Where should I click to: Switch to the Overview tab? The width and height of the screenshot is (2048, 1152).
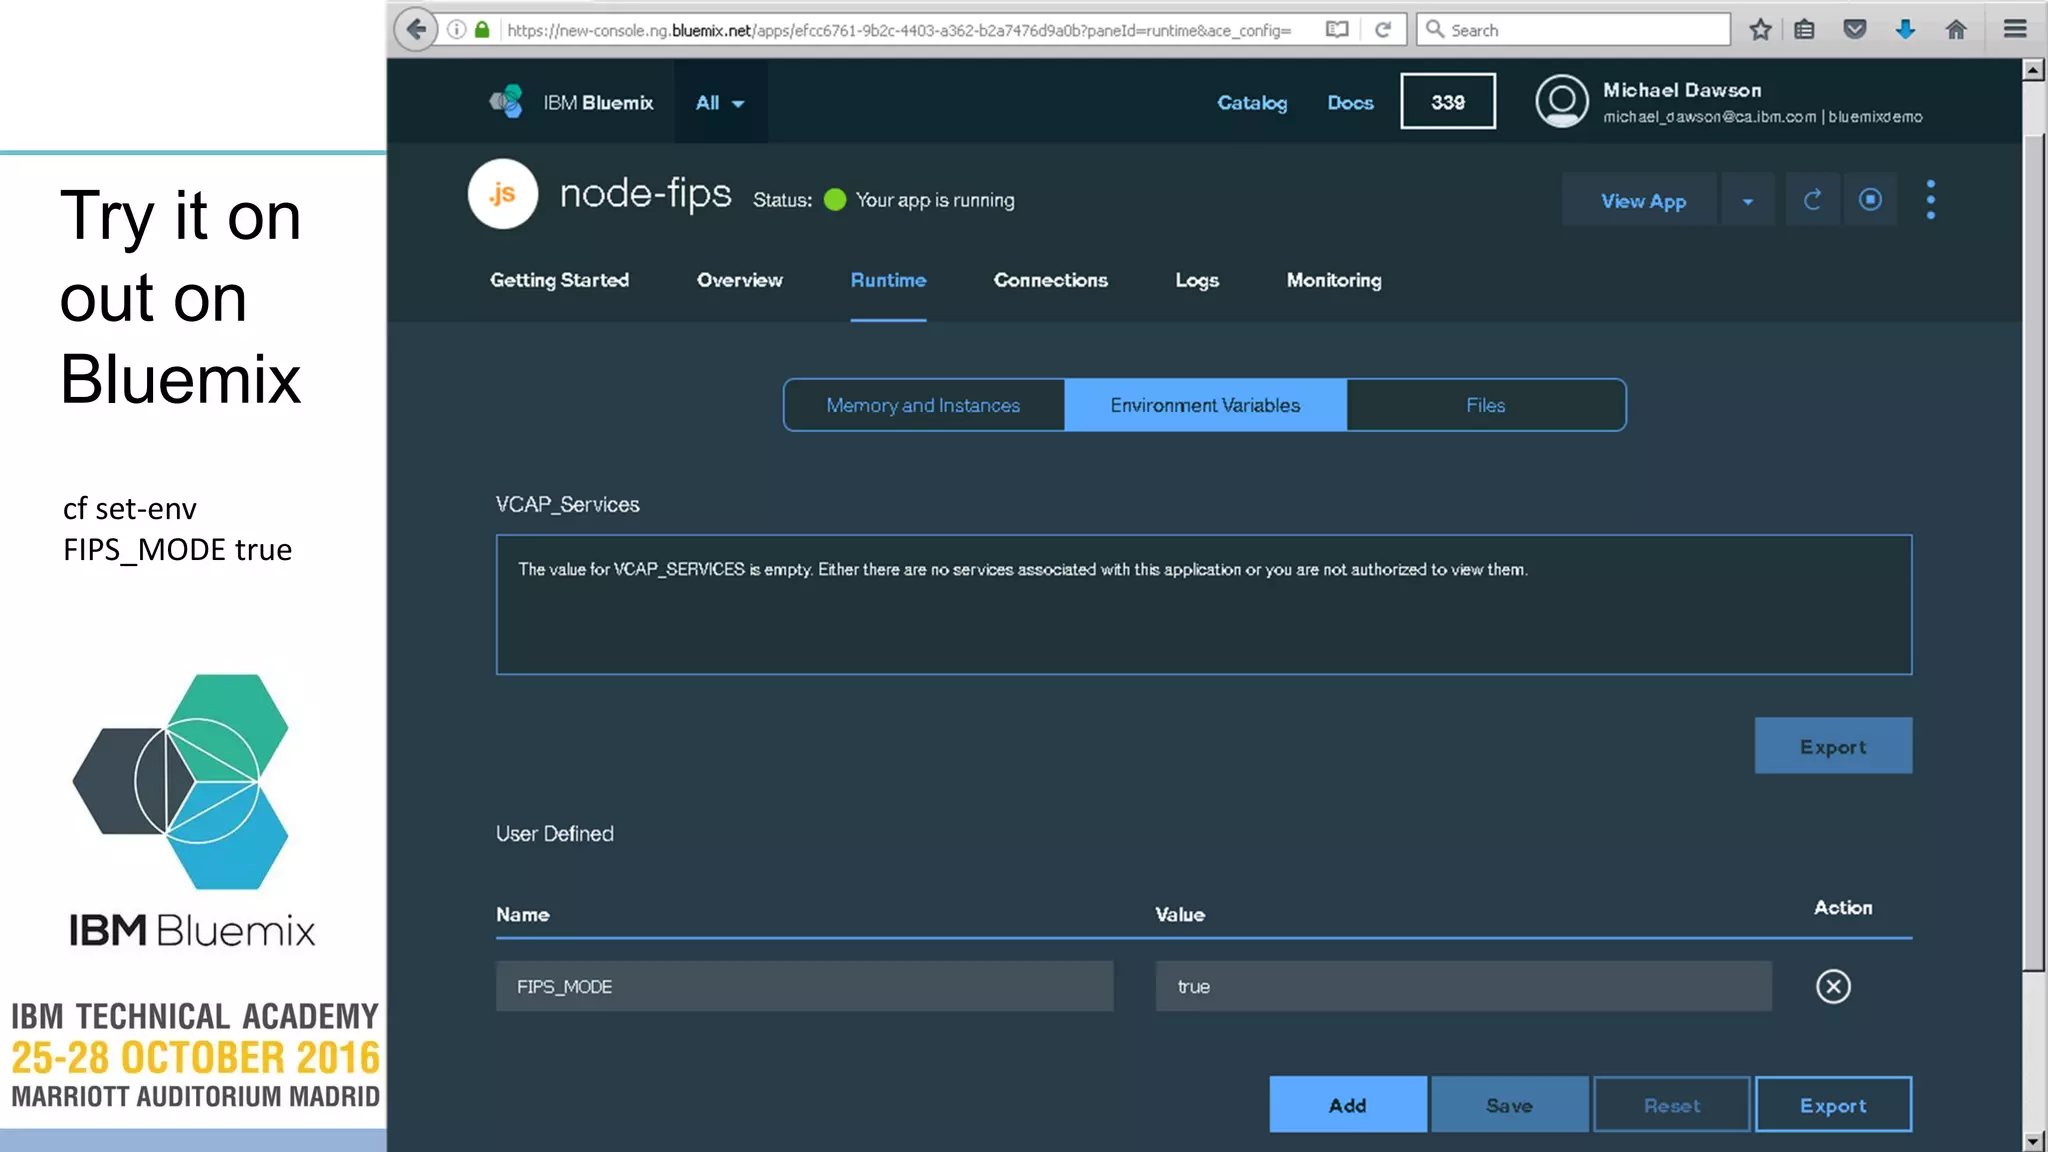tap(740, 281)
